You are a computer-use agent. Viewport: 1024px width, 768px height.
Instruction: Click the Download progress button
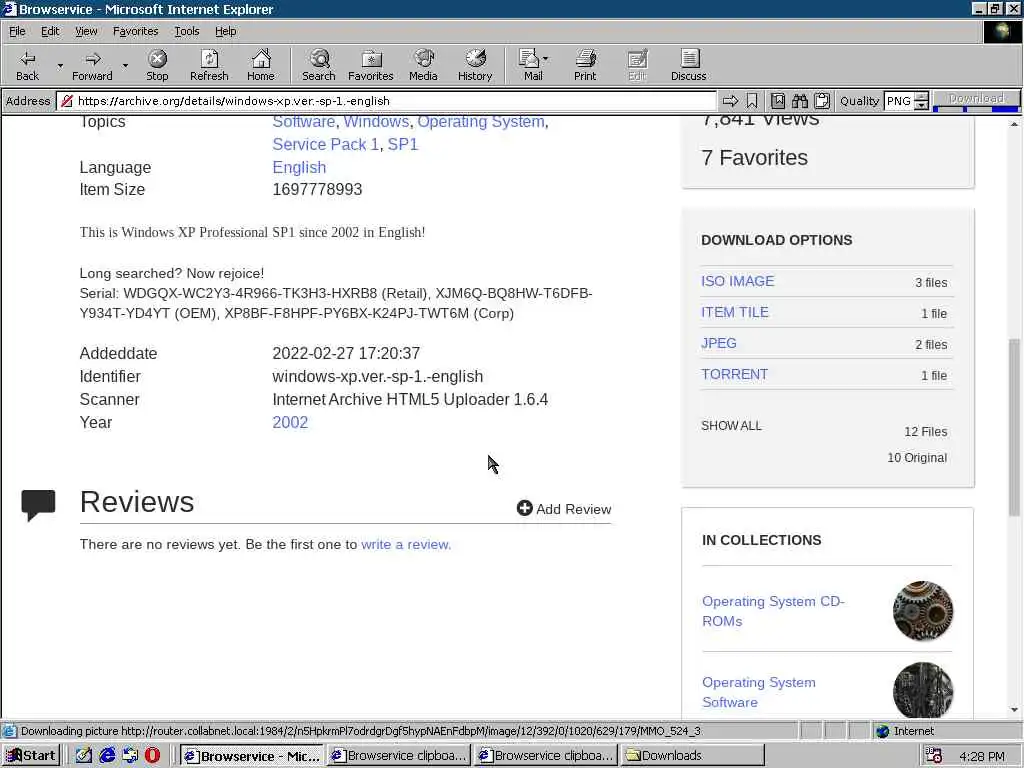[976, 100]
